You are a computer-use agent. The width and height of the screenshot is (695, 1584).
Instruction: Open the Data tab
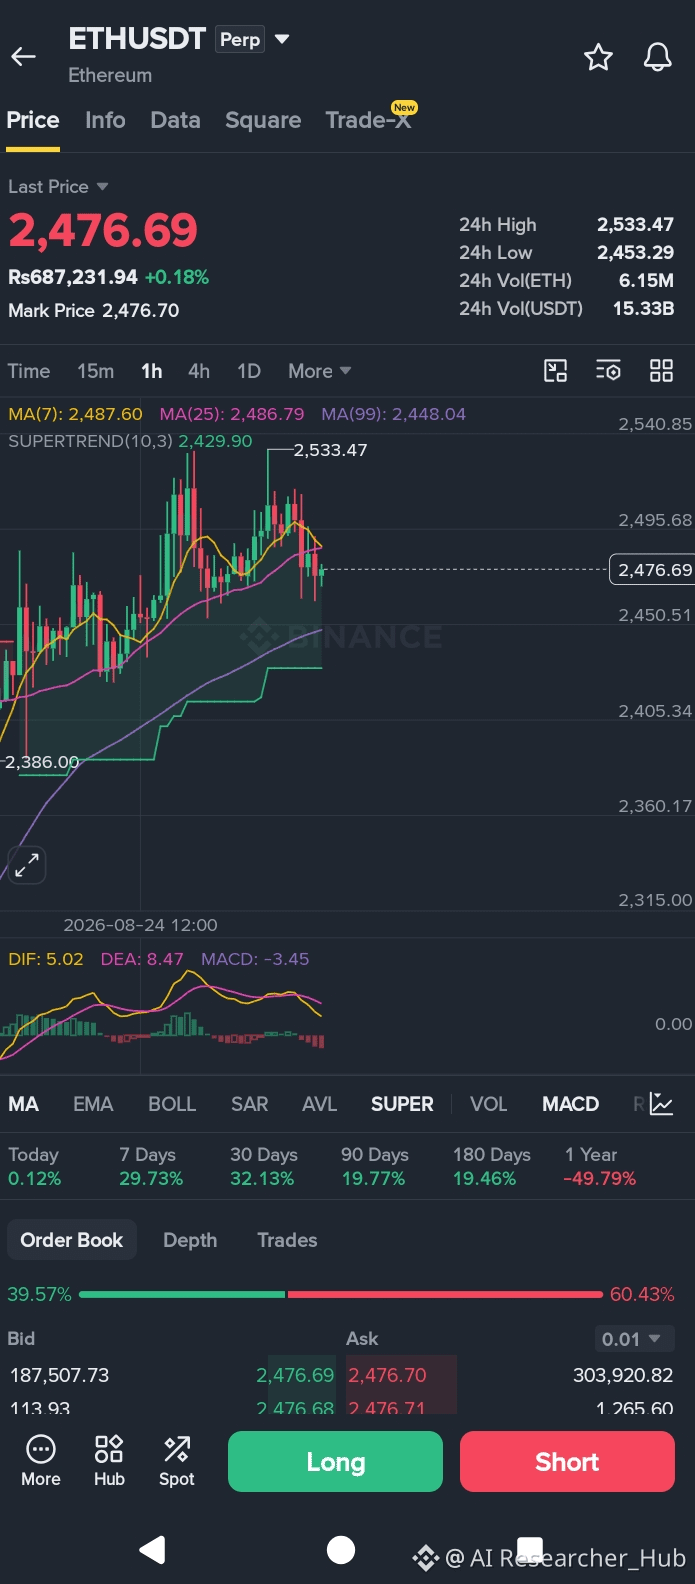pyautogui.click(x=175, y=120)
